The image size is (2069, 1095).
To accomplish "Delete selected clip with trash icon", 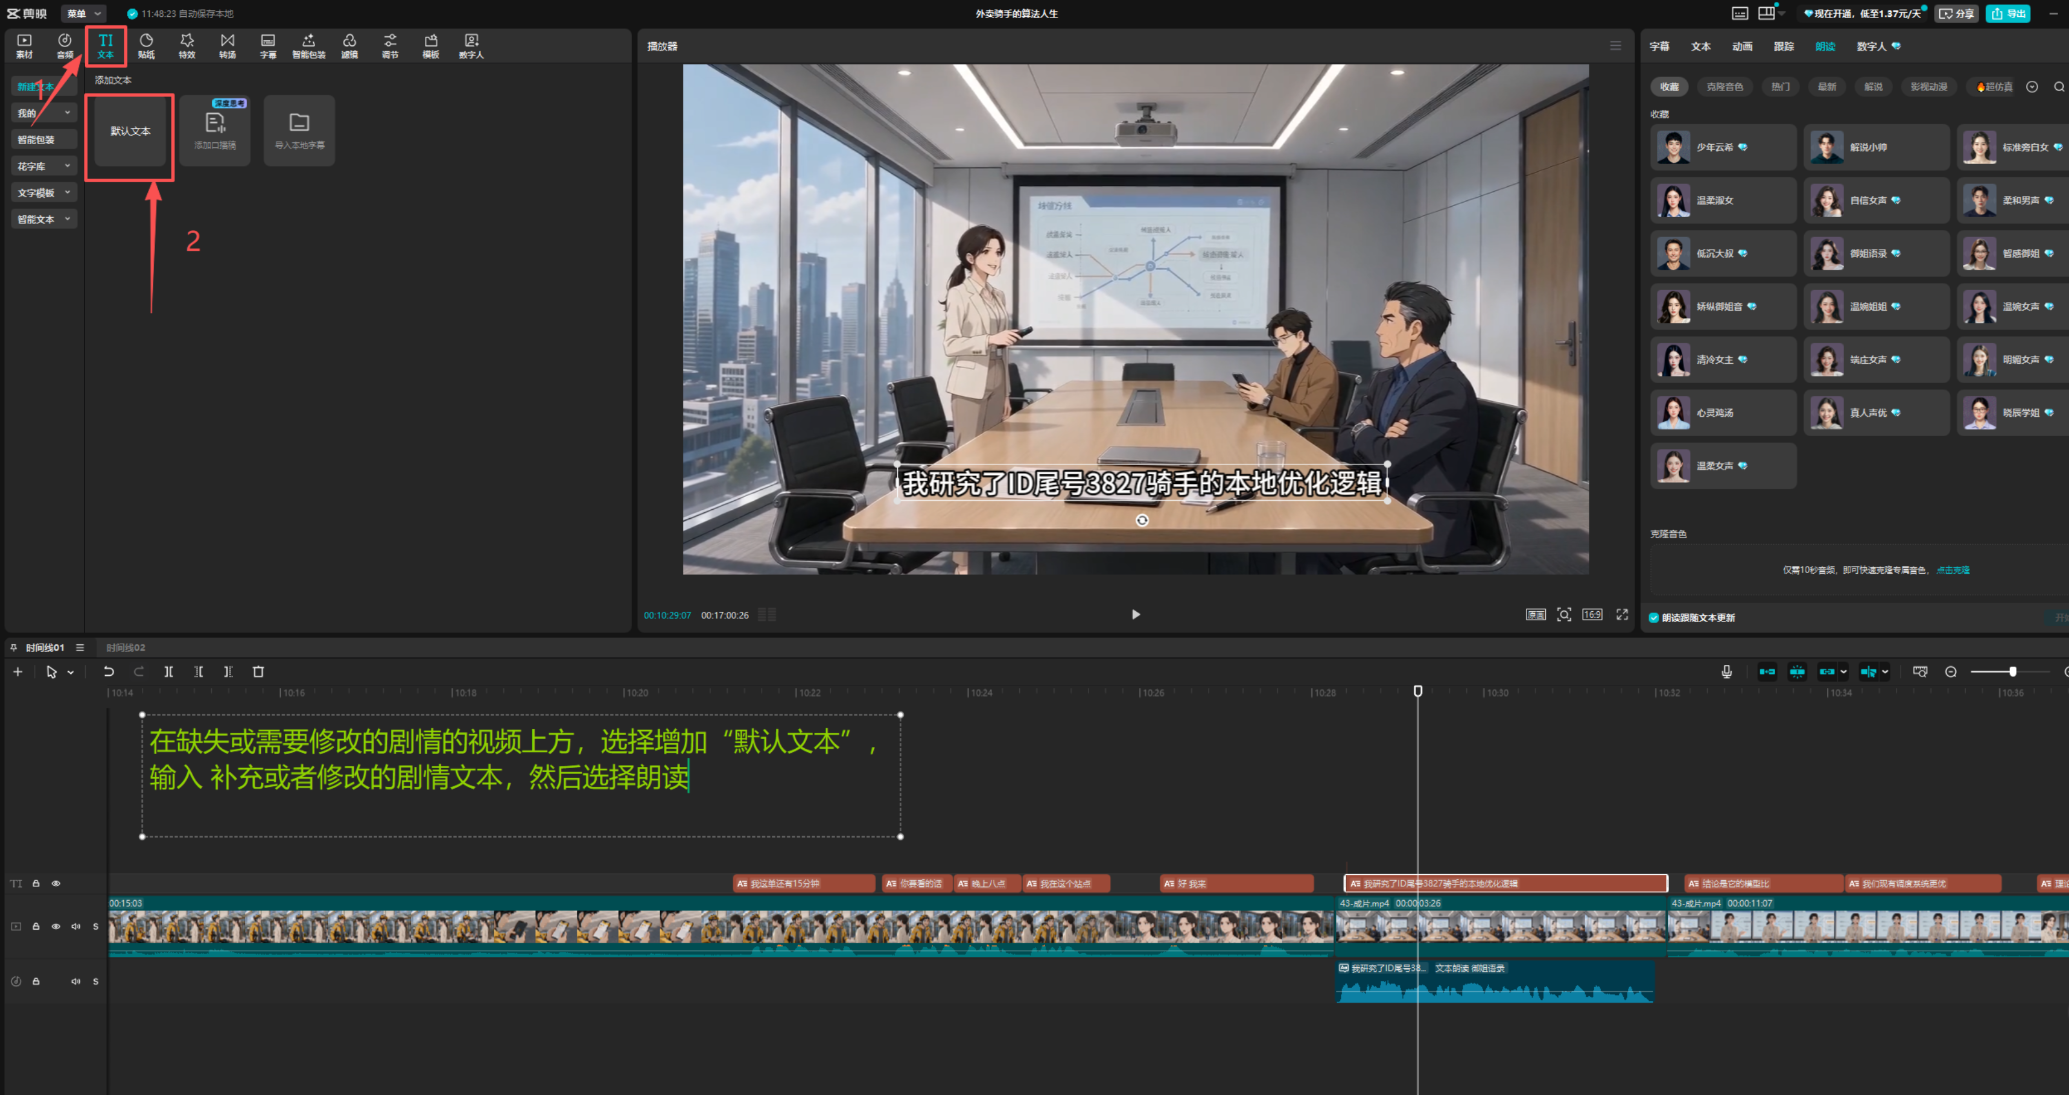I will click(258, 672).
